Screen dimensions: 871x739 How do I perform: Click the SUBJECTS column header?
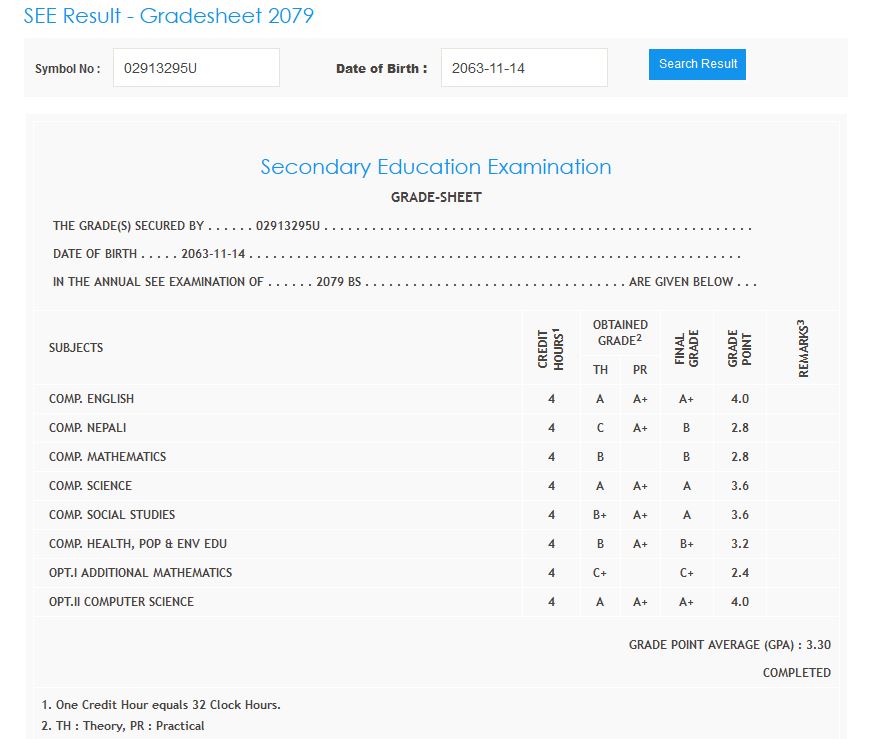(x=76, y=348)
